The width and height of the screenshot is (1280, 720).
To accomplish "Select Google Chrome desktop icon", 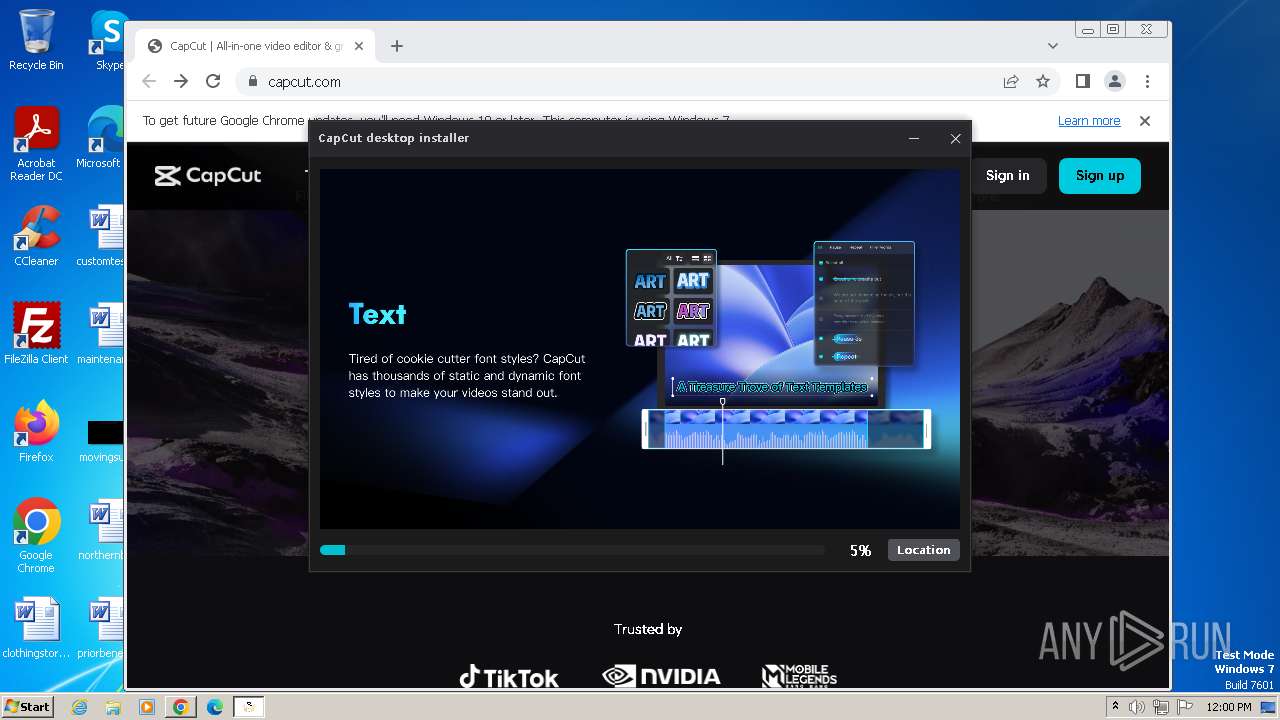I will point(36,536).
